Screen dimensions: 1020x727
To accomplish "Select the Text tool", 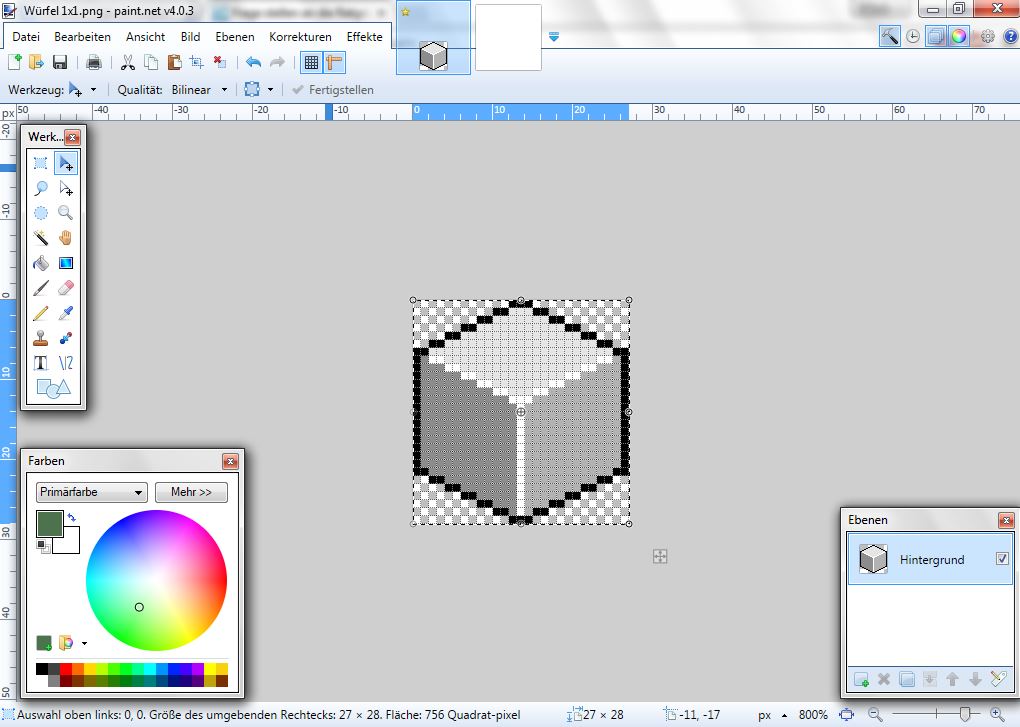I will pyautogui.click(x=40, y=363).
